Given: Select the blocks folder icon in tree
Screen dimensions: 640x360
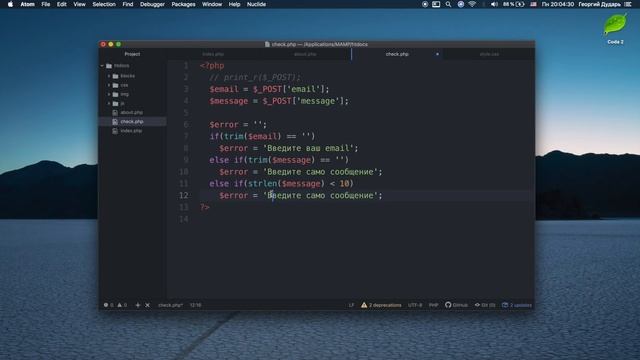Looking at the screenshot, I should coord(116,76).
